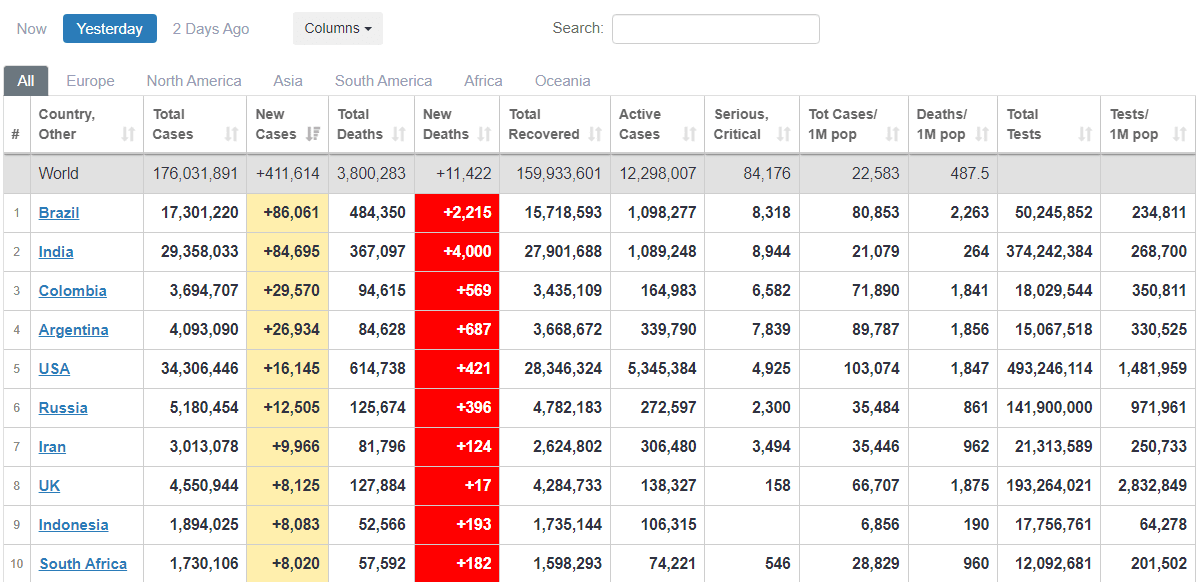The height and width of the screenshot is (582, 1196).
Task: Click the South Africa link
Action: pyautogui.click(x=83, y=564)
